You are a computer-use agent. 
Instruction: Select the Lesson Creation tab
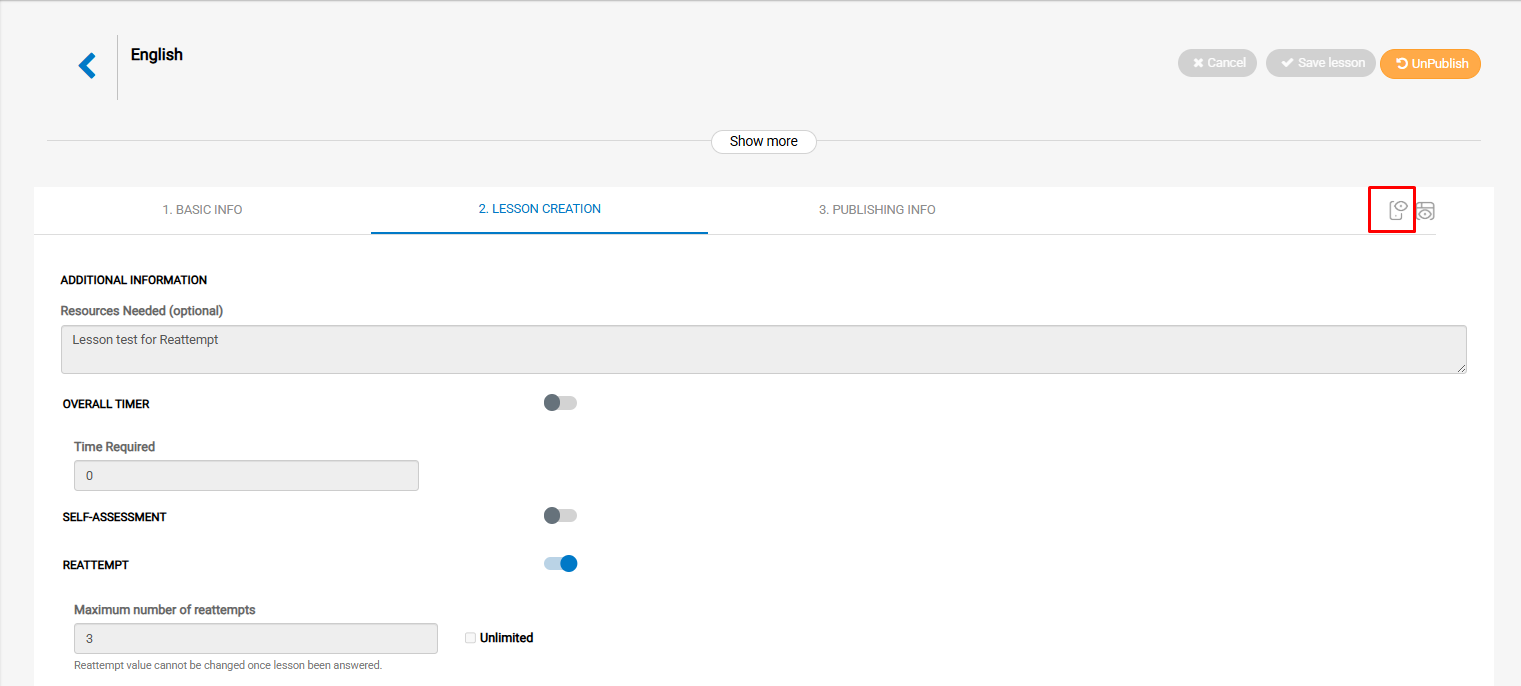click(x=539, y=209)
